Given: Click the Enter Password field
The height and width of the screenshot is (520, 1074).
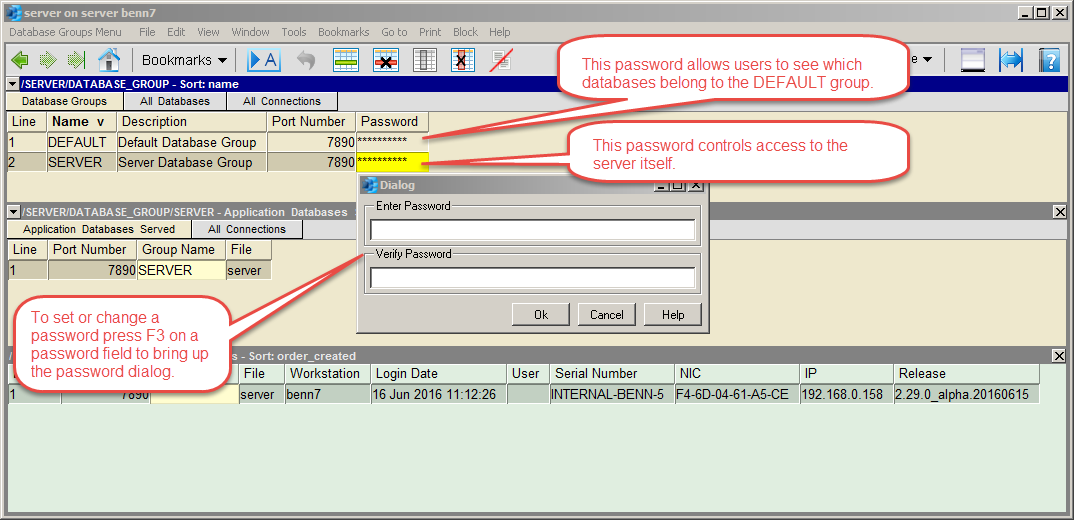Looking at the screenshot, I should [x=532, y=230].
